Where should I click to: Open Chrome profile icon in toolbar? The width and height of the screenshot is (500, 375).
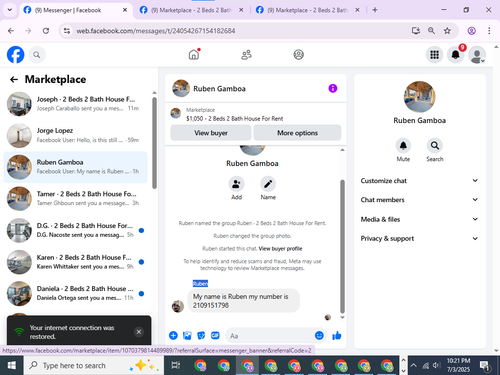pyautogui.click(x=471, y=31)
